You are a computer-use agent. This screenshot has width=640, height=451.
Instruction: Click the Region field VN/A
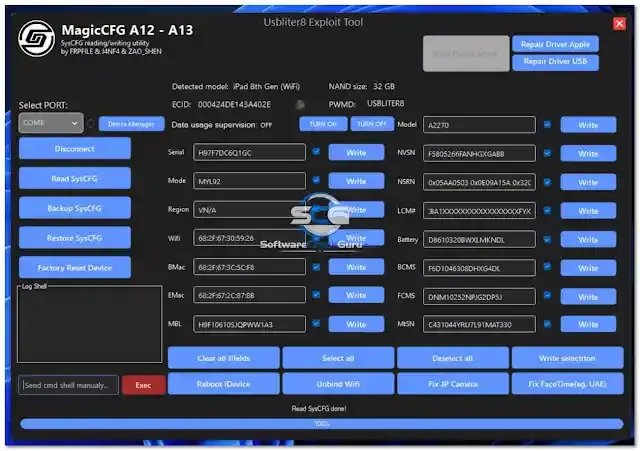tap(249, 210)
